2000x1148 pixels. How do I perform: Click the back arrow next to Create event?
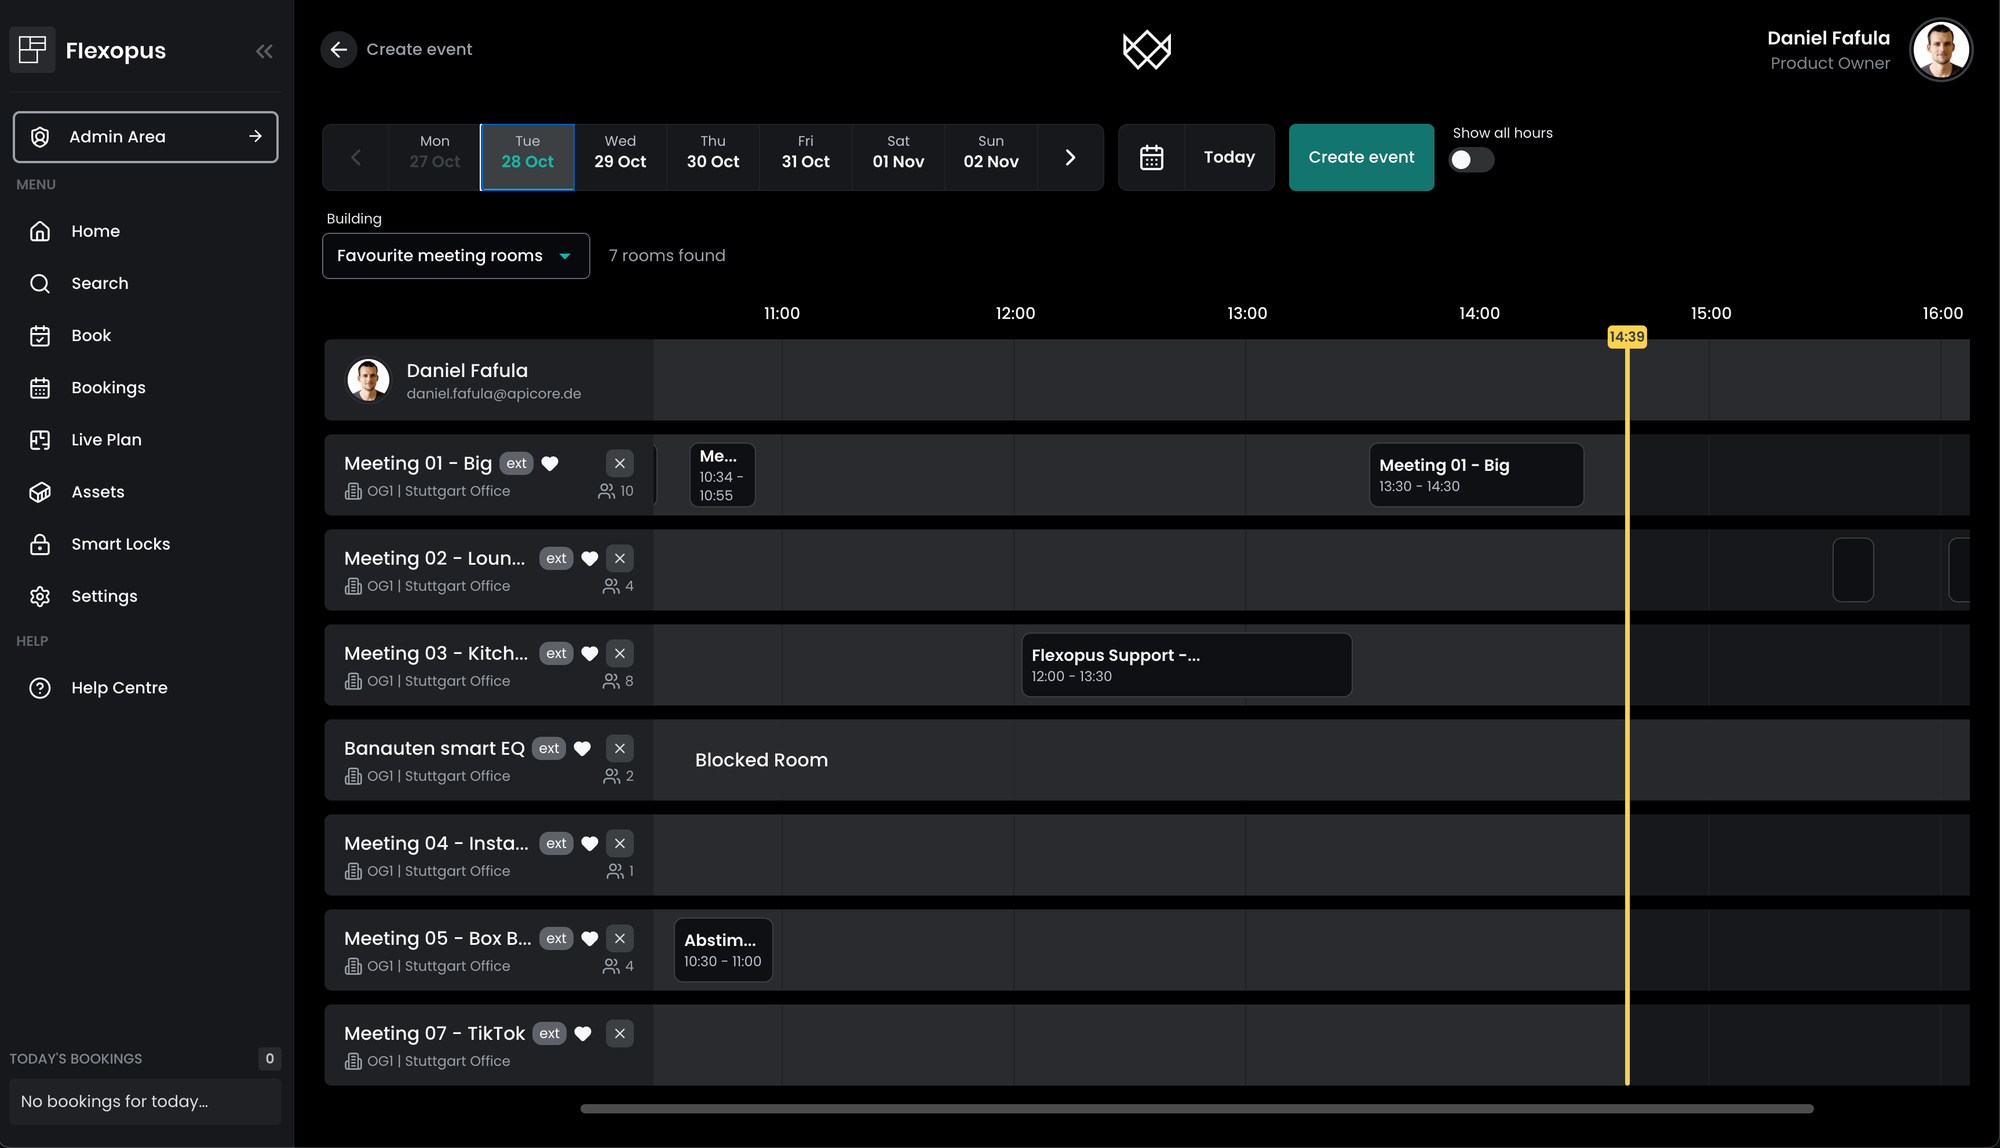pos(339,50)
